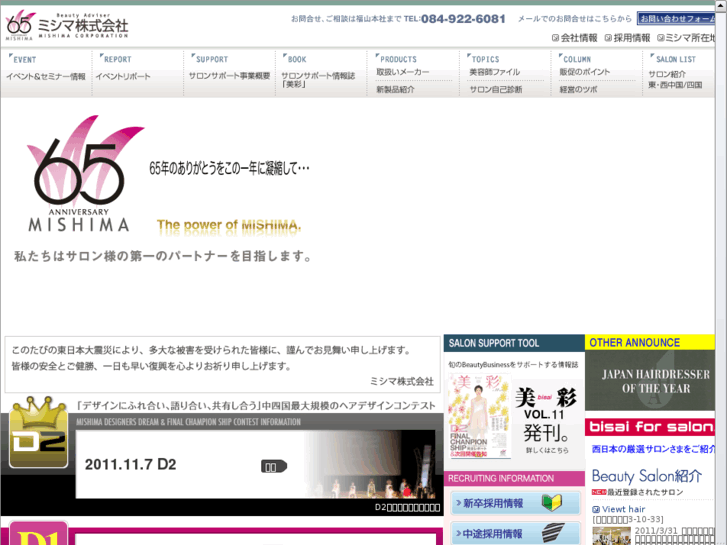
Task: Click the RECRUITING INFORMATION header
Action: click(x=514, y=478)
